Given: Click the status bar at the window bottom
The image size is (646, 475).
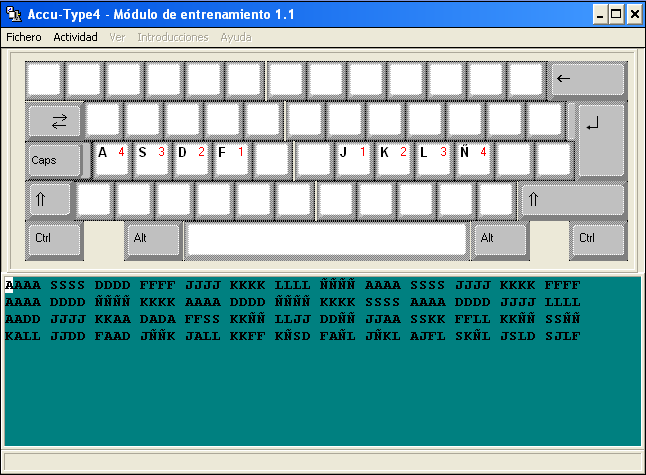Looking at the screenshot, I should (323, 462).
